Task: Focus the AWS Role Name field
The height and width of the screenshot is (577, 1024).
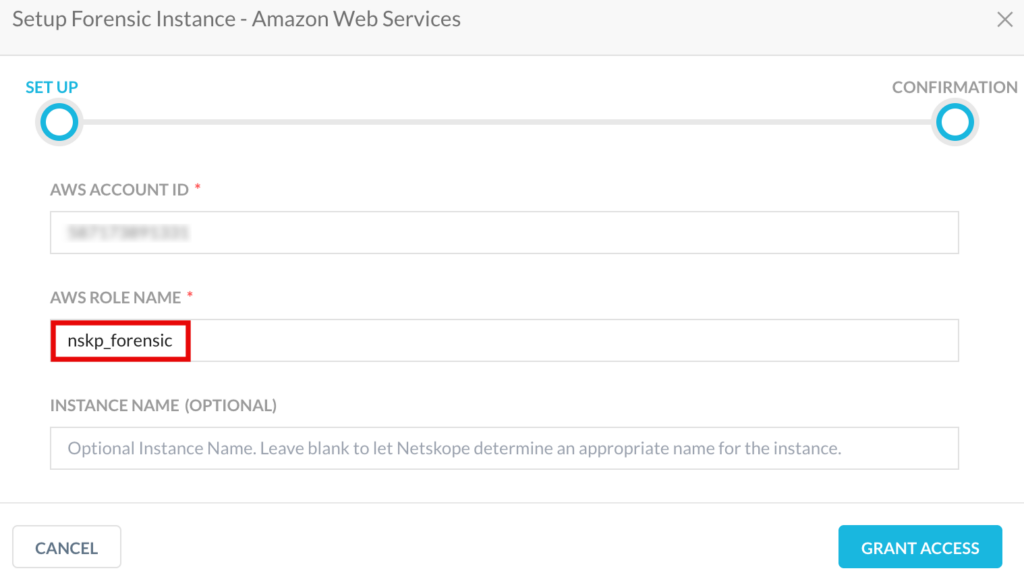Action: click(x=504, y=340)
